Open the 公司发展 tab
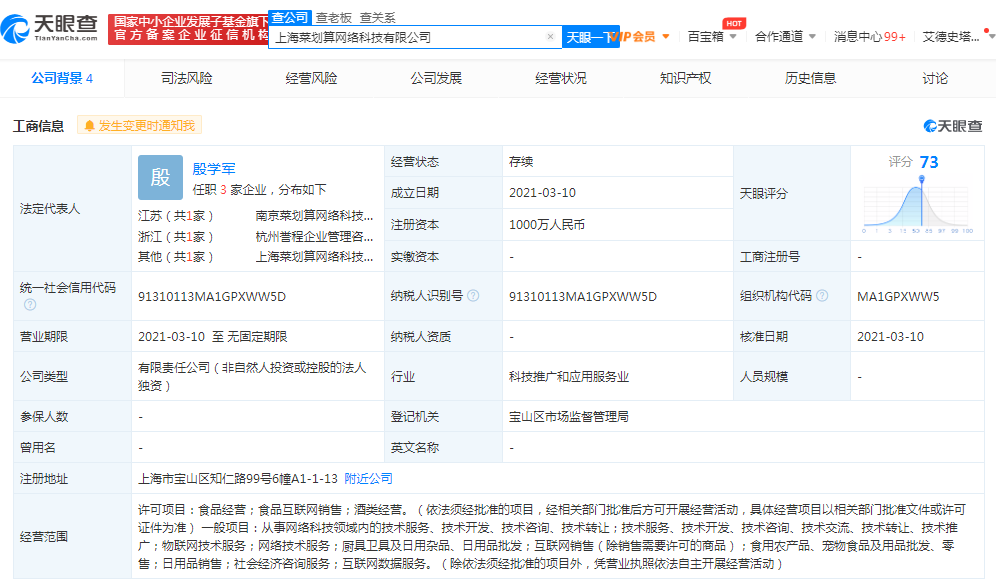This screenshot has height=582, width=996. click(x=436, y=78)
